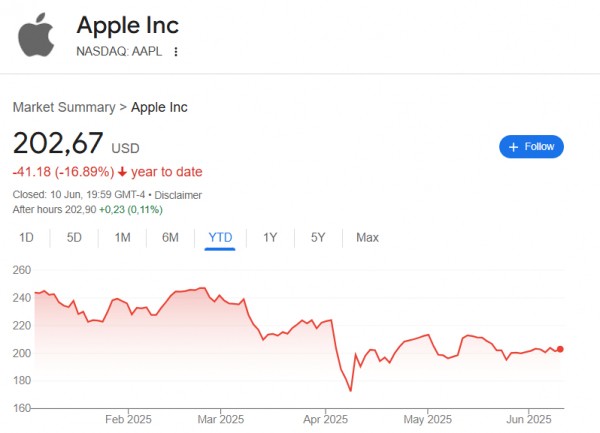
Task: Switch chart to 1D range
Action: click(x=27, y=237)
